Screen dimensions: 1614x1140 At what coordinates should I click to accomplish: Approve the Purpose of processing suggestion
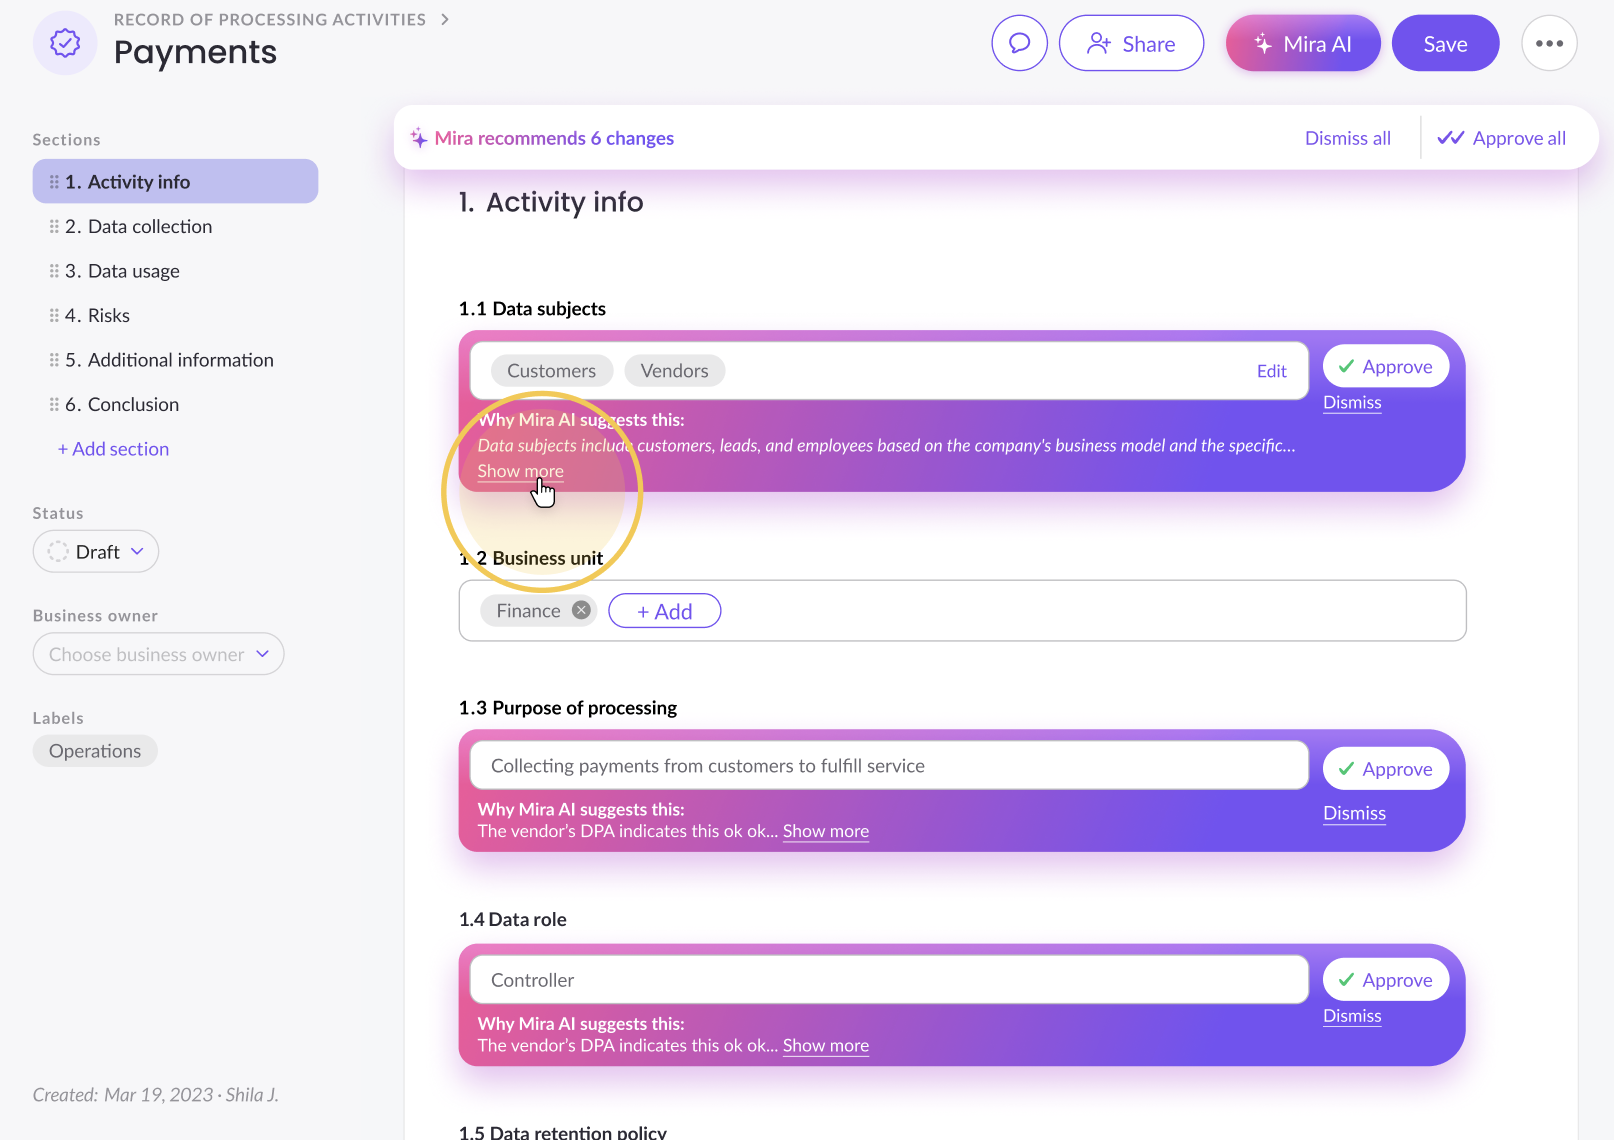click(1386, 768)
